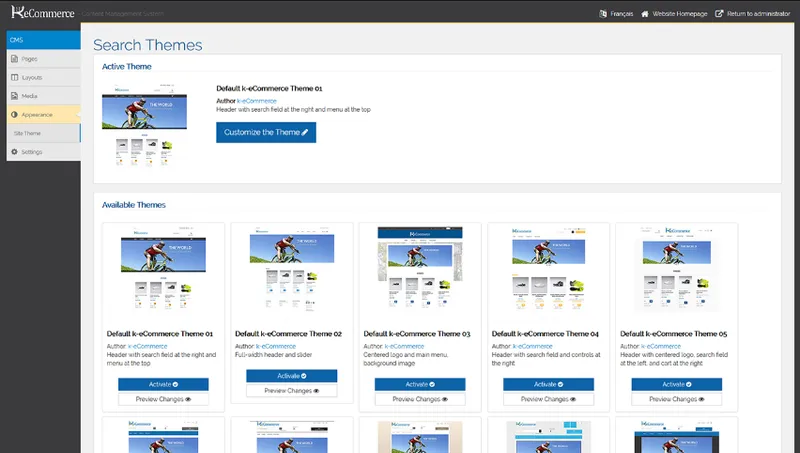
Task: Click the Appearance half-circle icon
Action: click(x=14, y=115)
